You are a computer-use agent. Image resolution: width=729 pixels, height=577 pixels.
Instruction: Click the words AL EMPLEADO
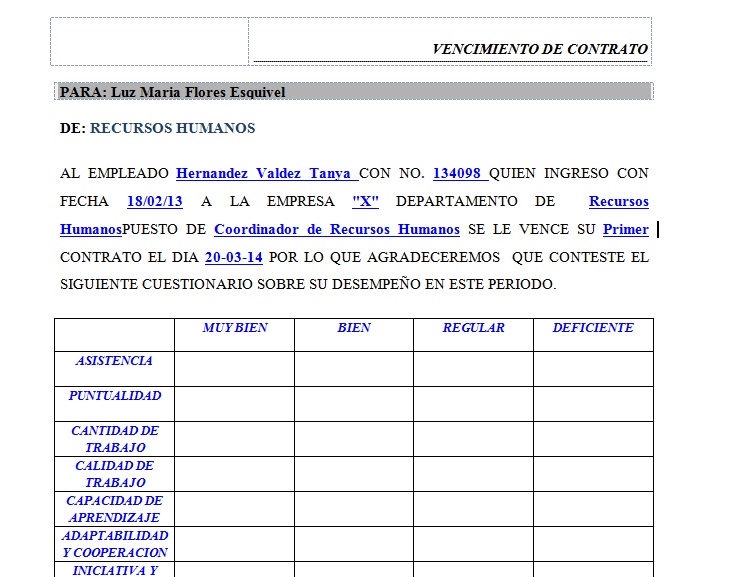coord(114,173)
